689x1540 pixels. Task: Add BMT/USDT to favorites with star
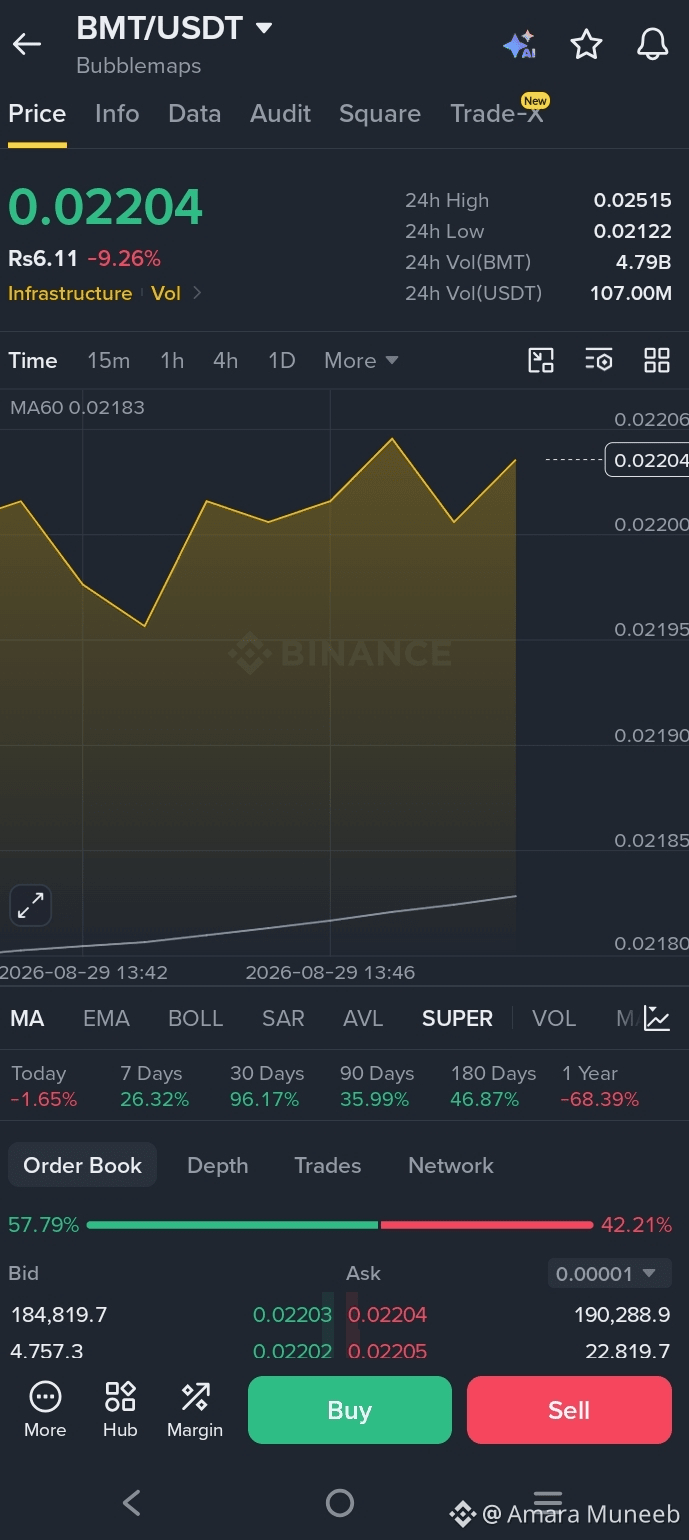586,44
